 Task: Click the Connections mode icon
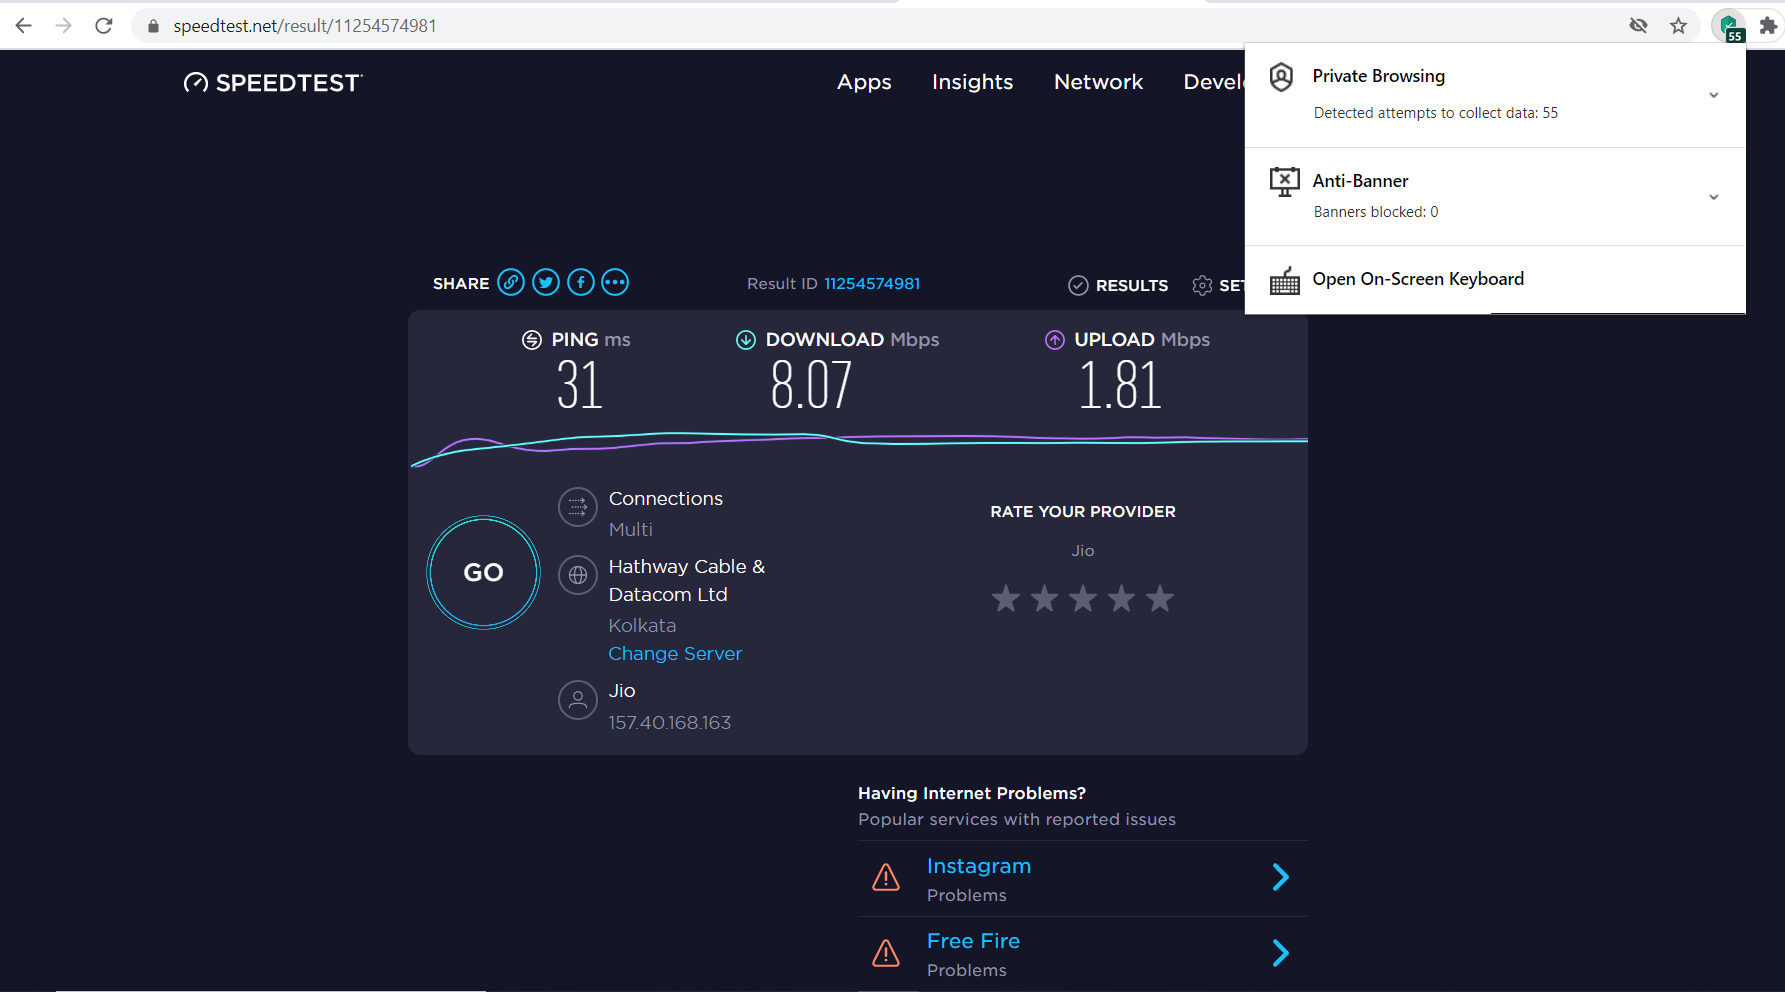[578, 508]
